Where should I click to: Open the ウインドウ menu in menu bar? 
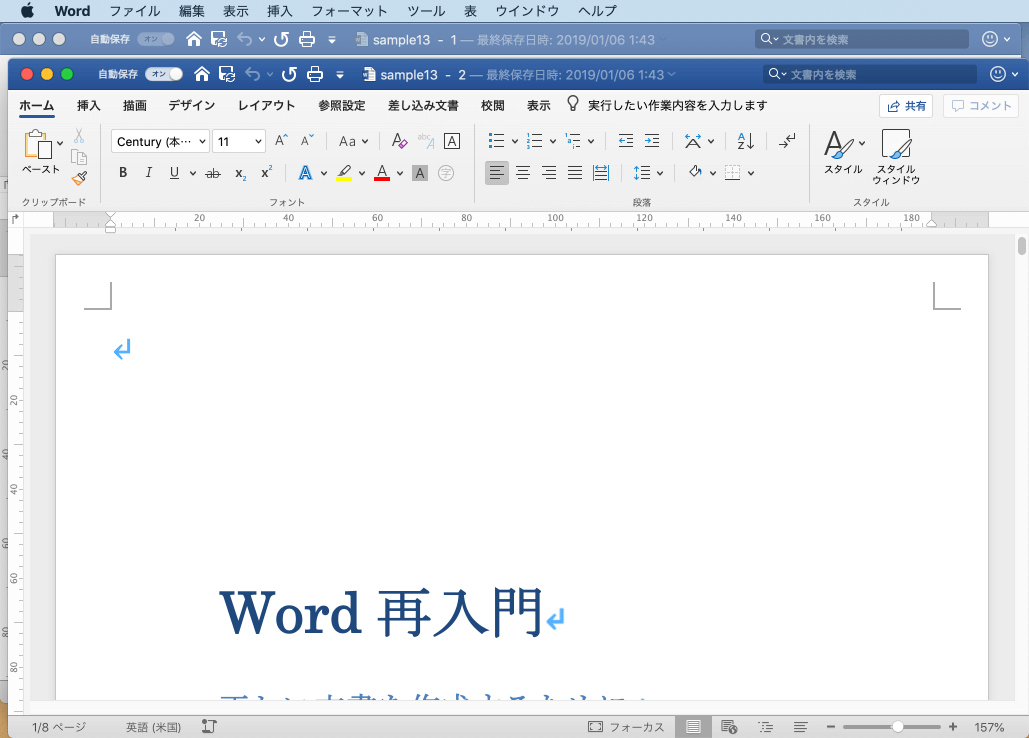tap(527, 11)
